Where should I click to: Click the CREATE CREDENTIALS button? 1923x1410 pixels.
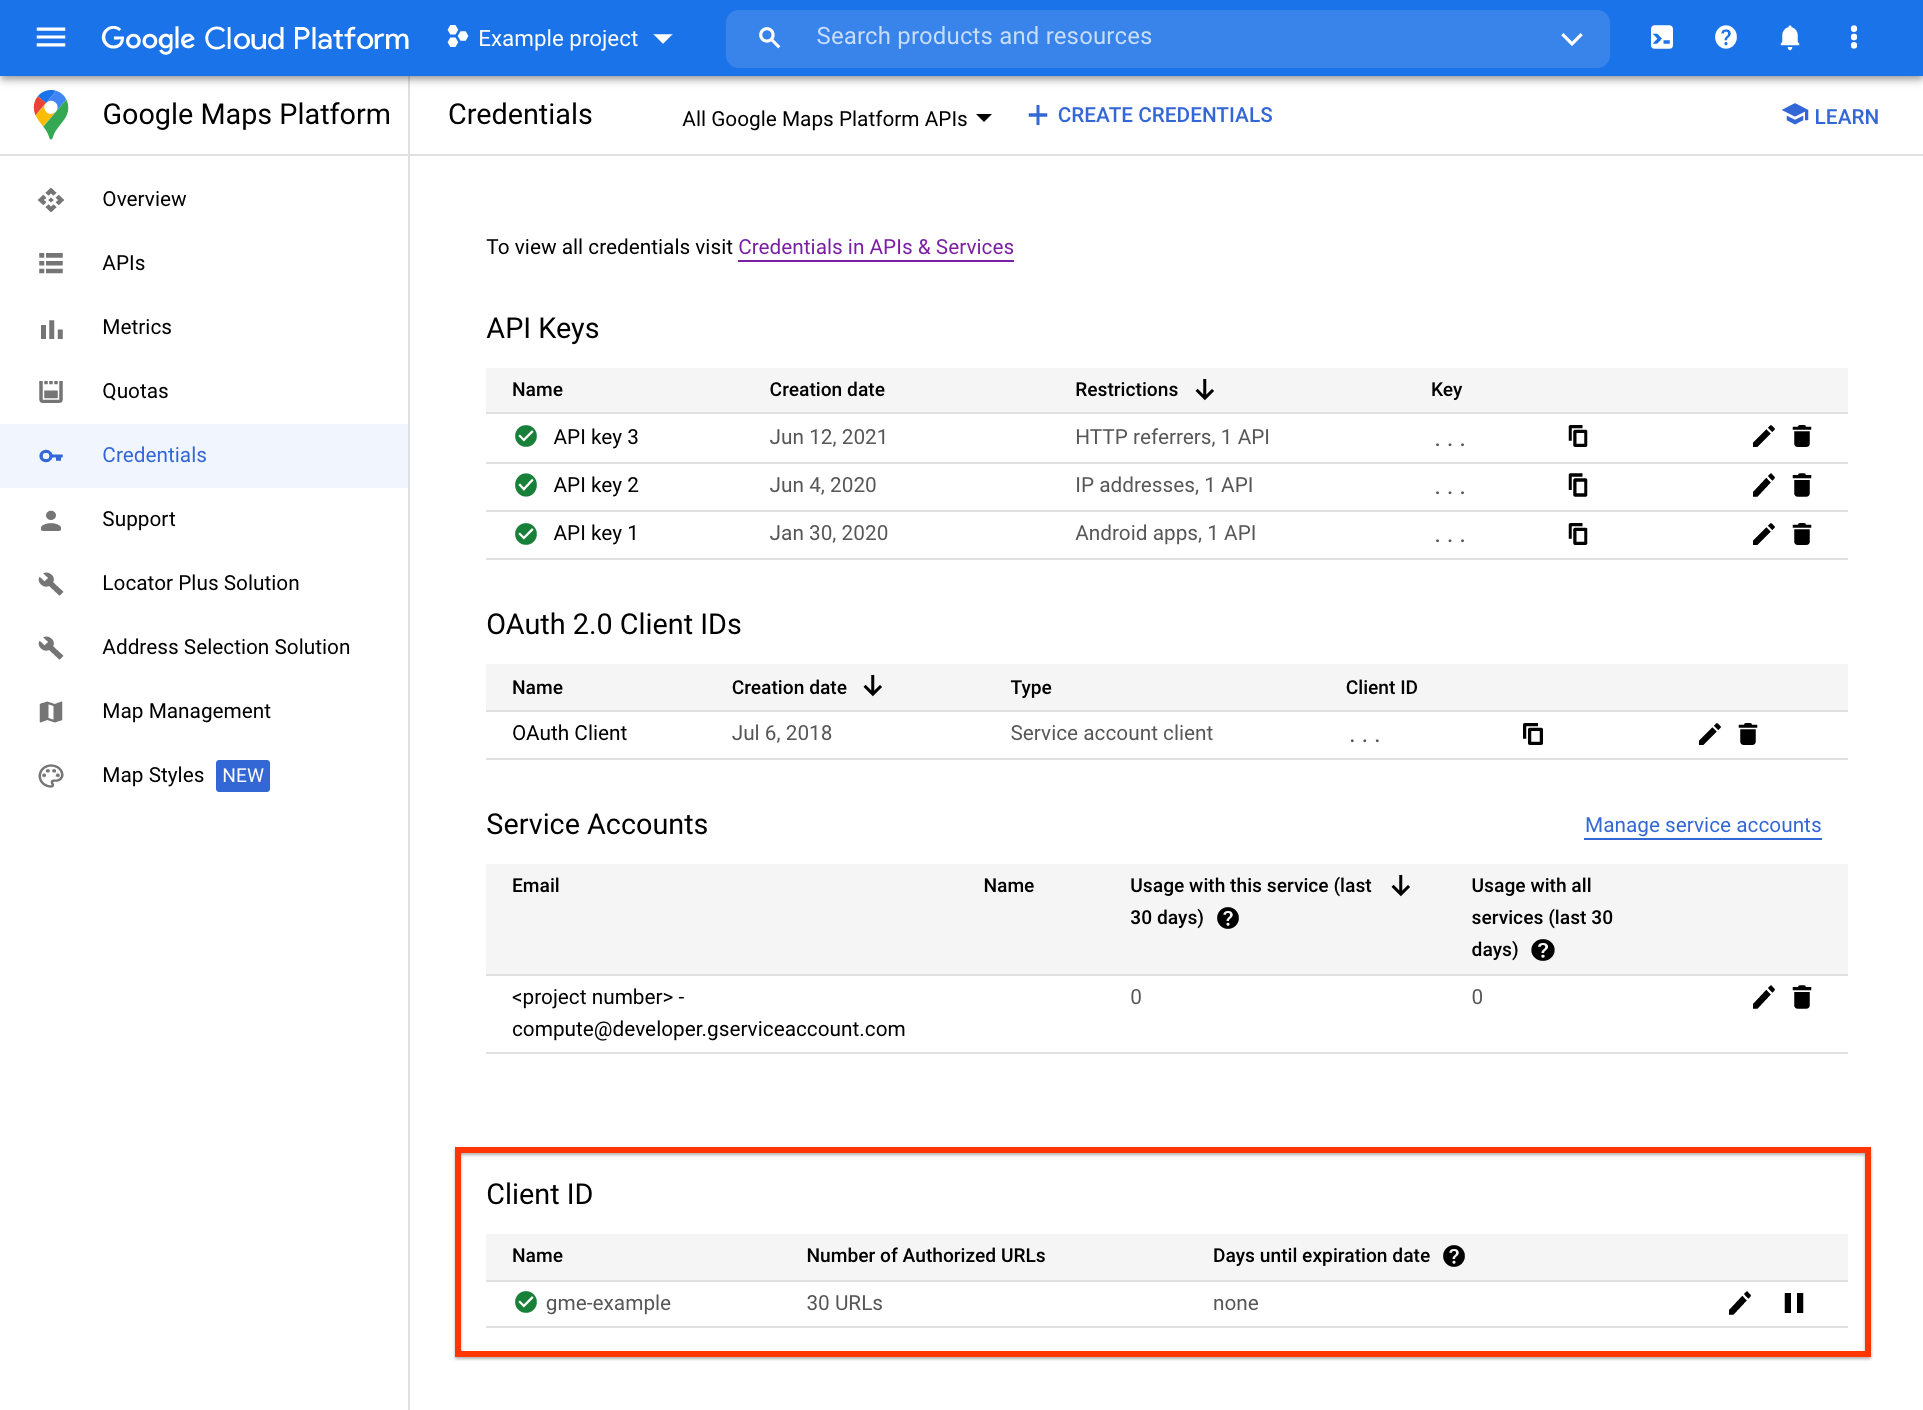pyautogui.click(x=1151, y=115)
